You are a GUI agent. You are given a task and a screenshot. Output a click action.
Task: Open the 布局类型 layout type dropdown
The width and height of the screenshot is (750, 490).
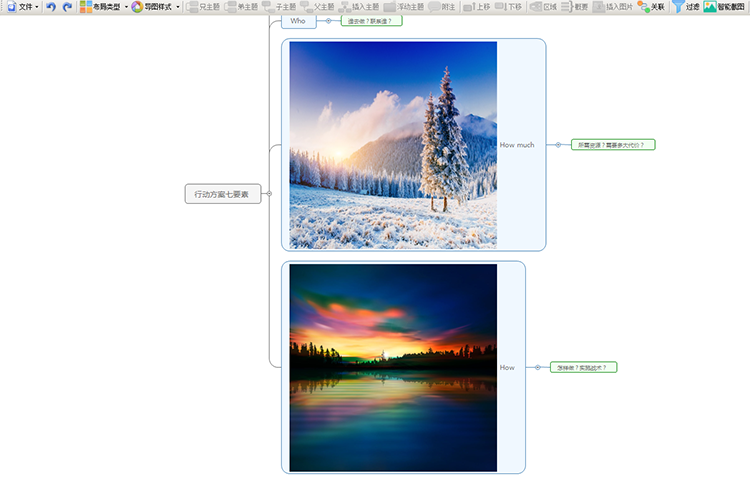pos(104,7)
